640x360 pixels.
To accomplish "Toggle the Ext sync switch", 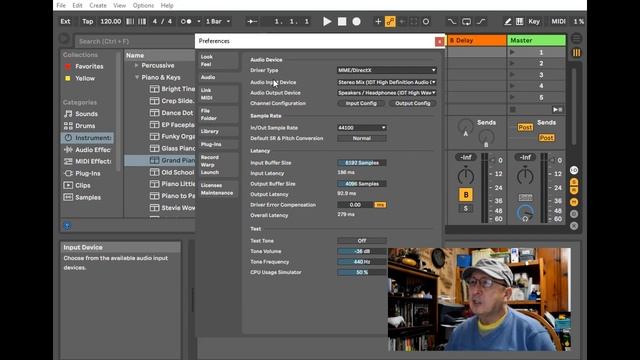I will tap(65, 21).
